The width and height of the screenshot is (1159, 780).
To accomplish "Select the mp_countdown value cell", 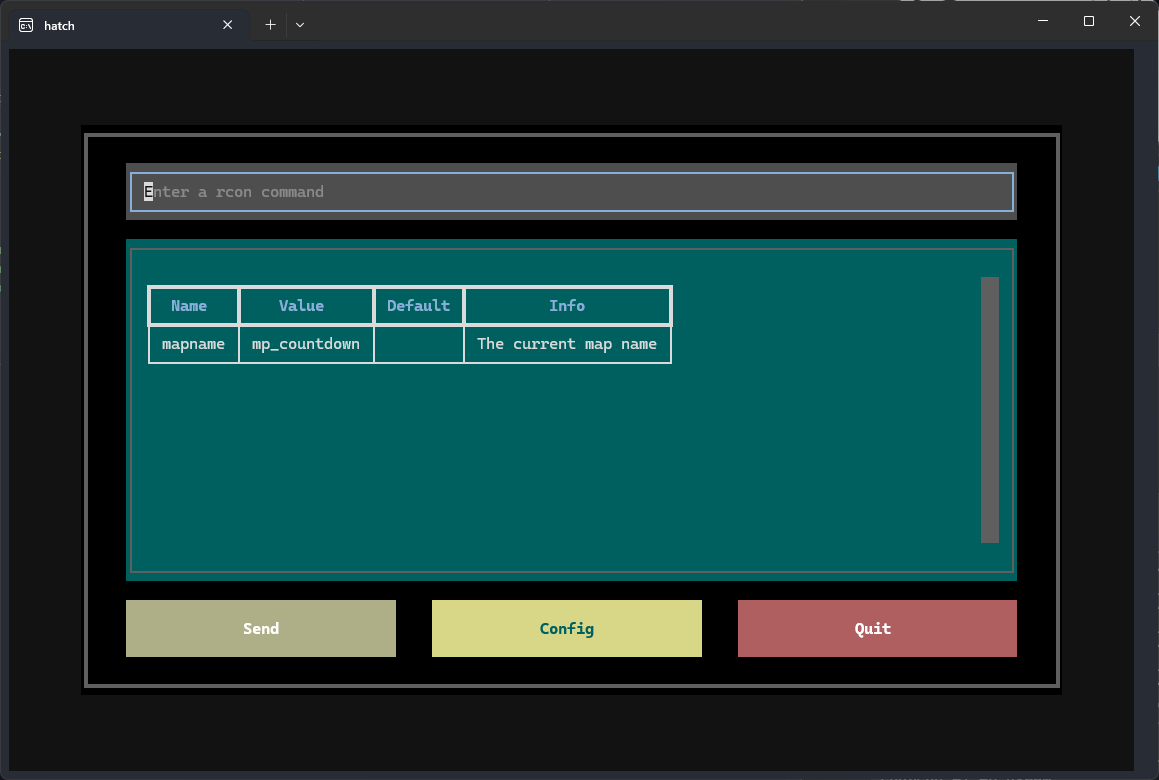I will 306,344.
